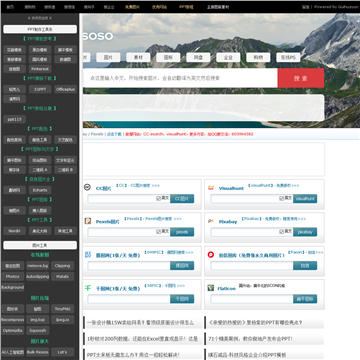Screen dimensions: 360x360
Task: Toggle the 英文 checkbox in Pixabay search
Action: tap(281, 232)
